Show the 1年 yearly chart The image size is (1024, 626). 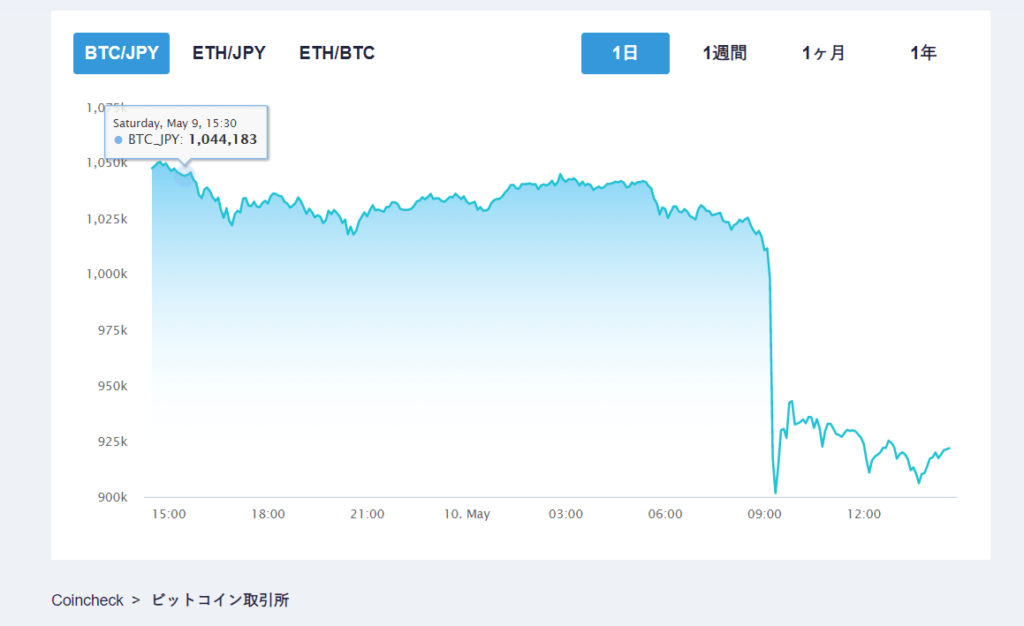923,53
